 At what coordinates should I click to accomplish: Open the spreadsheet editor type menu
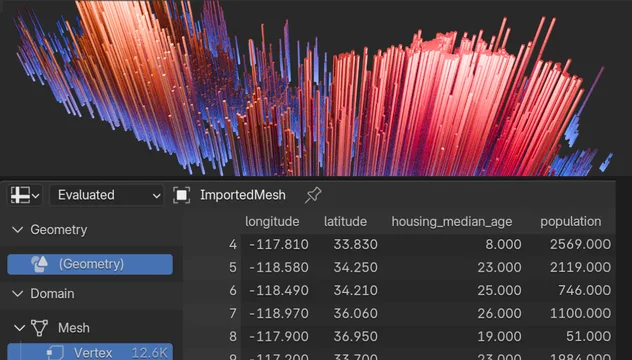[25, 196]
